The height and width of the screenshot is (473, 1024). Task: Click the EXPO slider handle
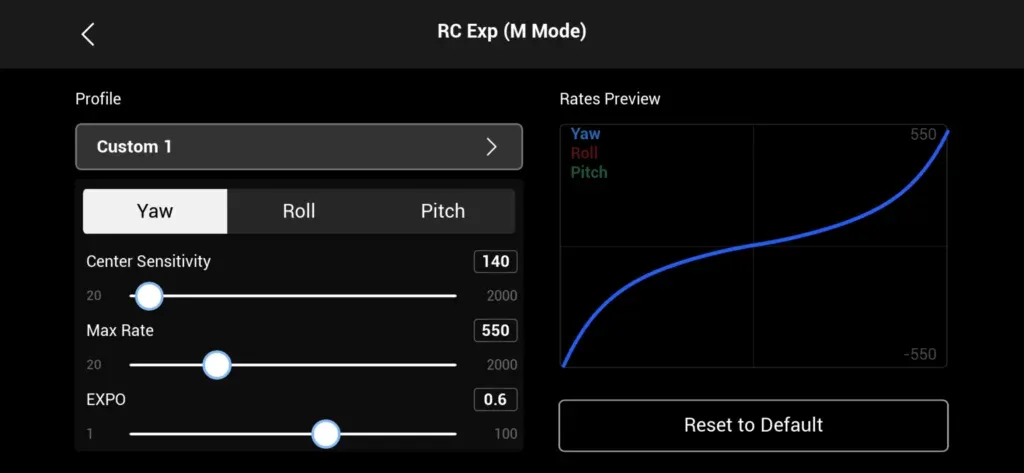tap(326, 434)
